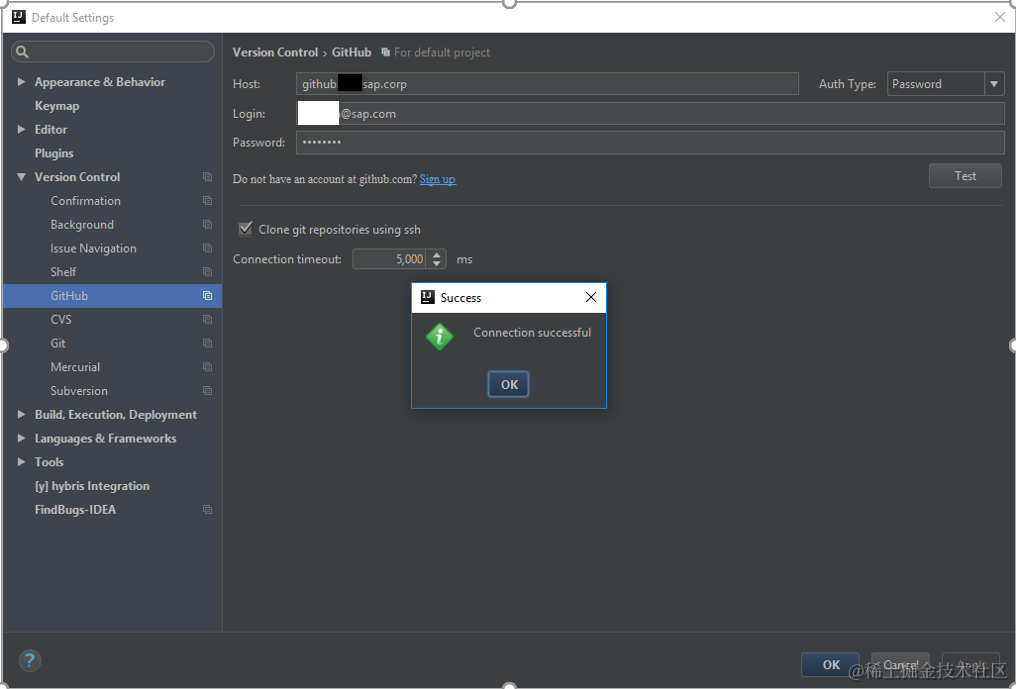Click the Version Control breadcrumb in header
Screen dimensions: 1016x689
coord(275,53)
